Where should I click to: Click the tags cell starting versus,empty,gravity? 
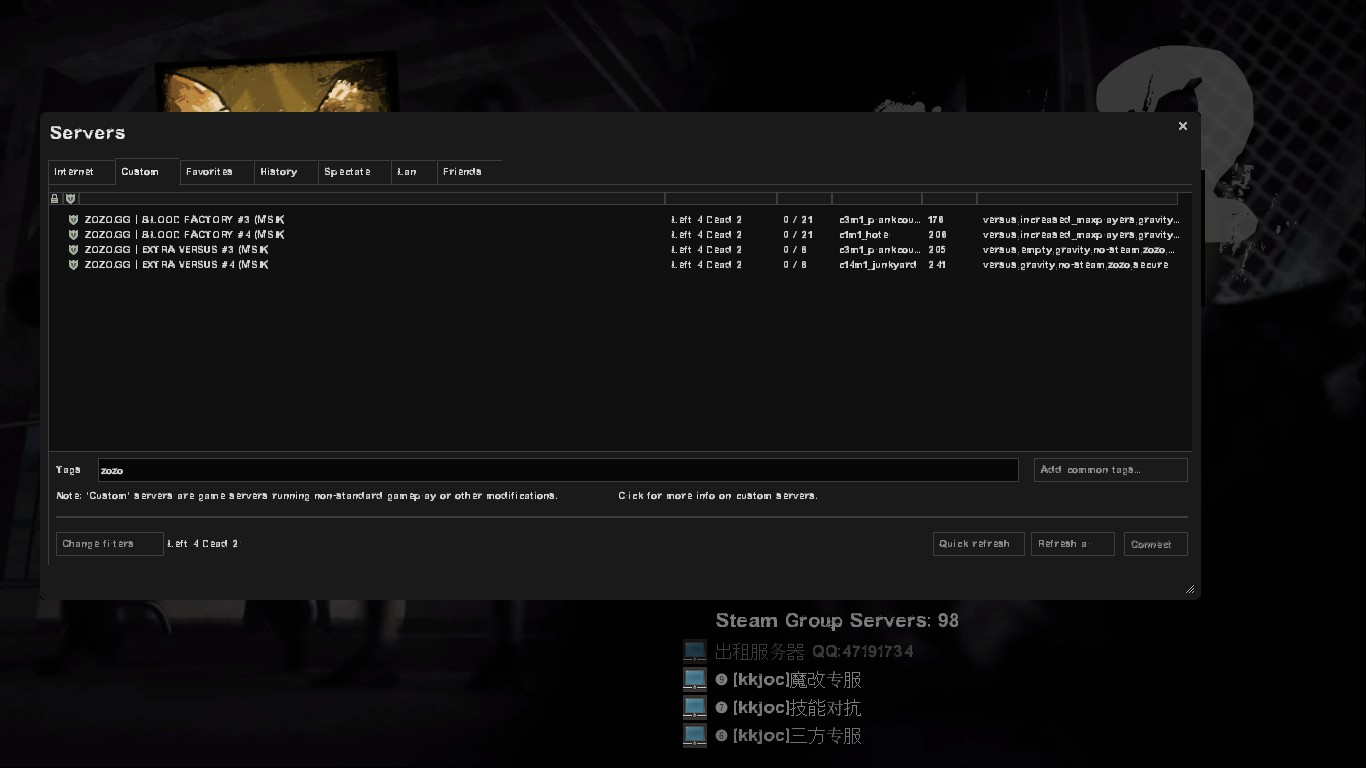pos(1079,250)
